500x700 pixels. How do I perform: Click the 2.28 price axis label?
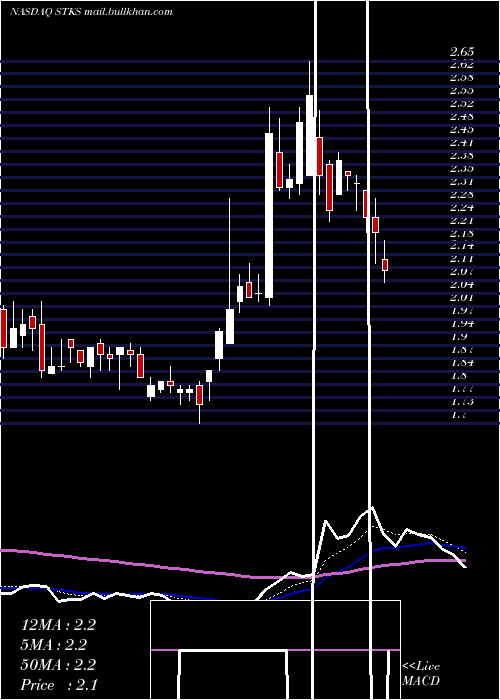tap(462, 195)
